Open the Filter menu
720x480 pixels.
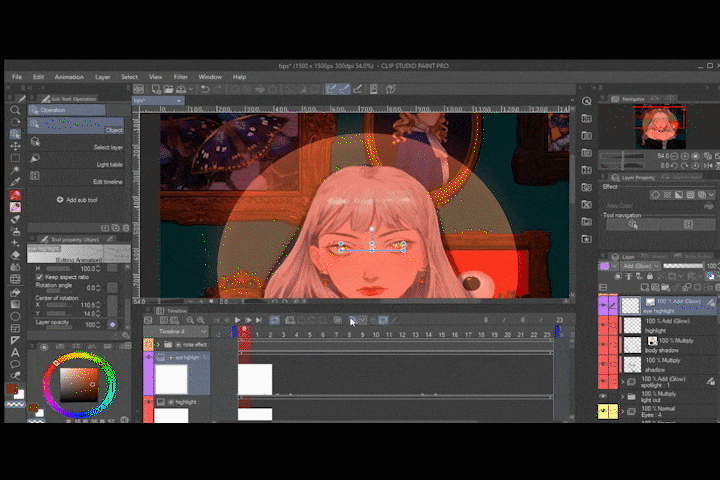tap(180, 77)
